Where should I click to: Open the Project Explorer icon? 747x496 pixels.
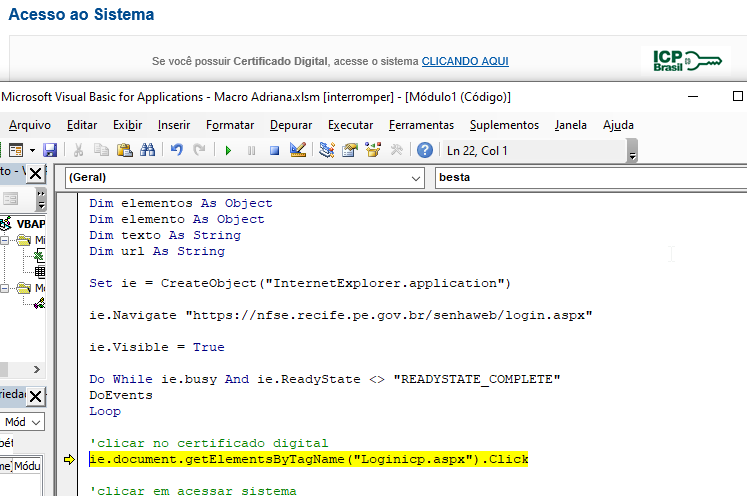coord(327,151)
